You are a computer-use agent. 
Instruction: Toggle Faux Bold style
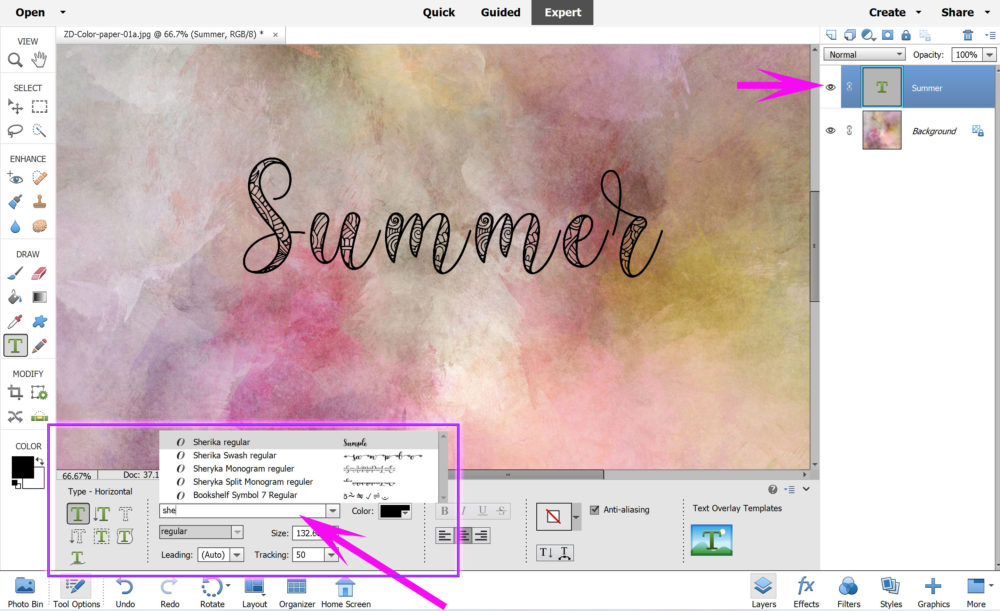(445, 511)
